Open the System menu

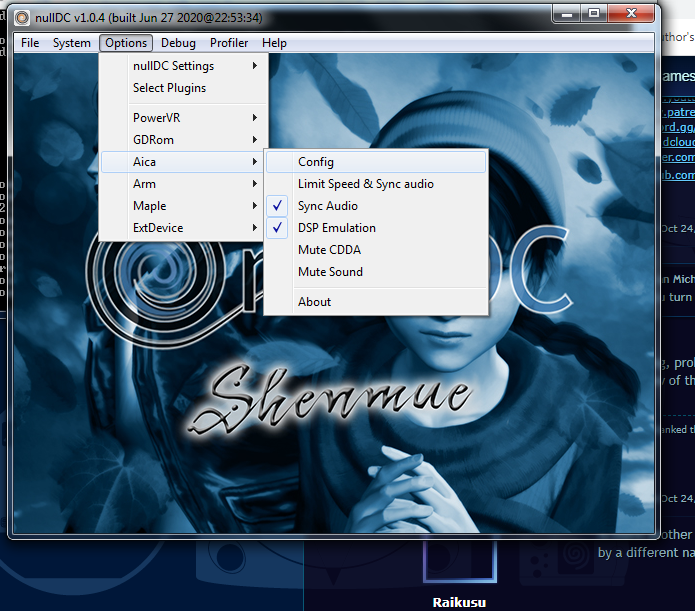(x=71, y=43)
